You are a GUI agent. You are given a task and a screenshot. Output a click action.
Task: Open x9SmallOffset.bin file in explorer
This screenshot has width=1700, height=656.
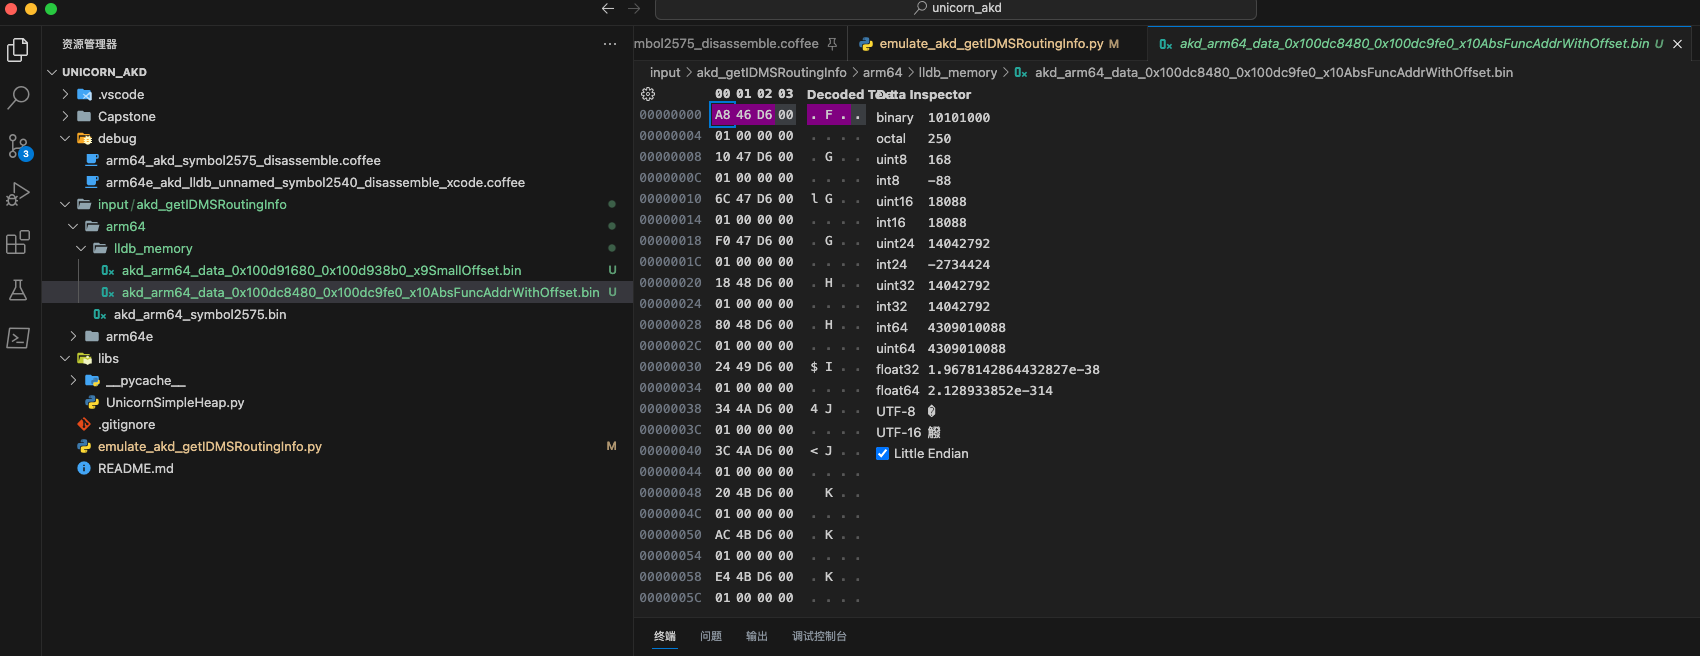click(x=321, y=270)
